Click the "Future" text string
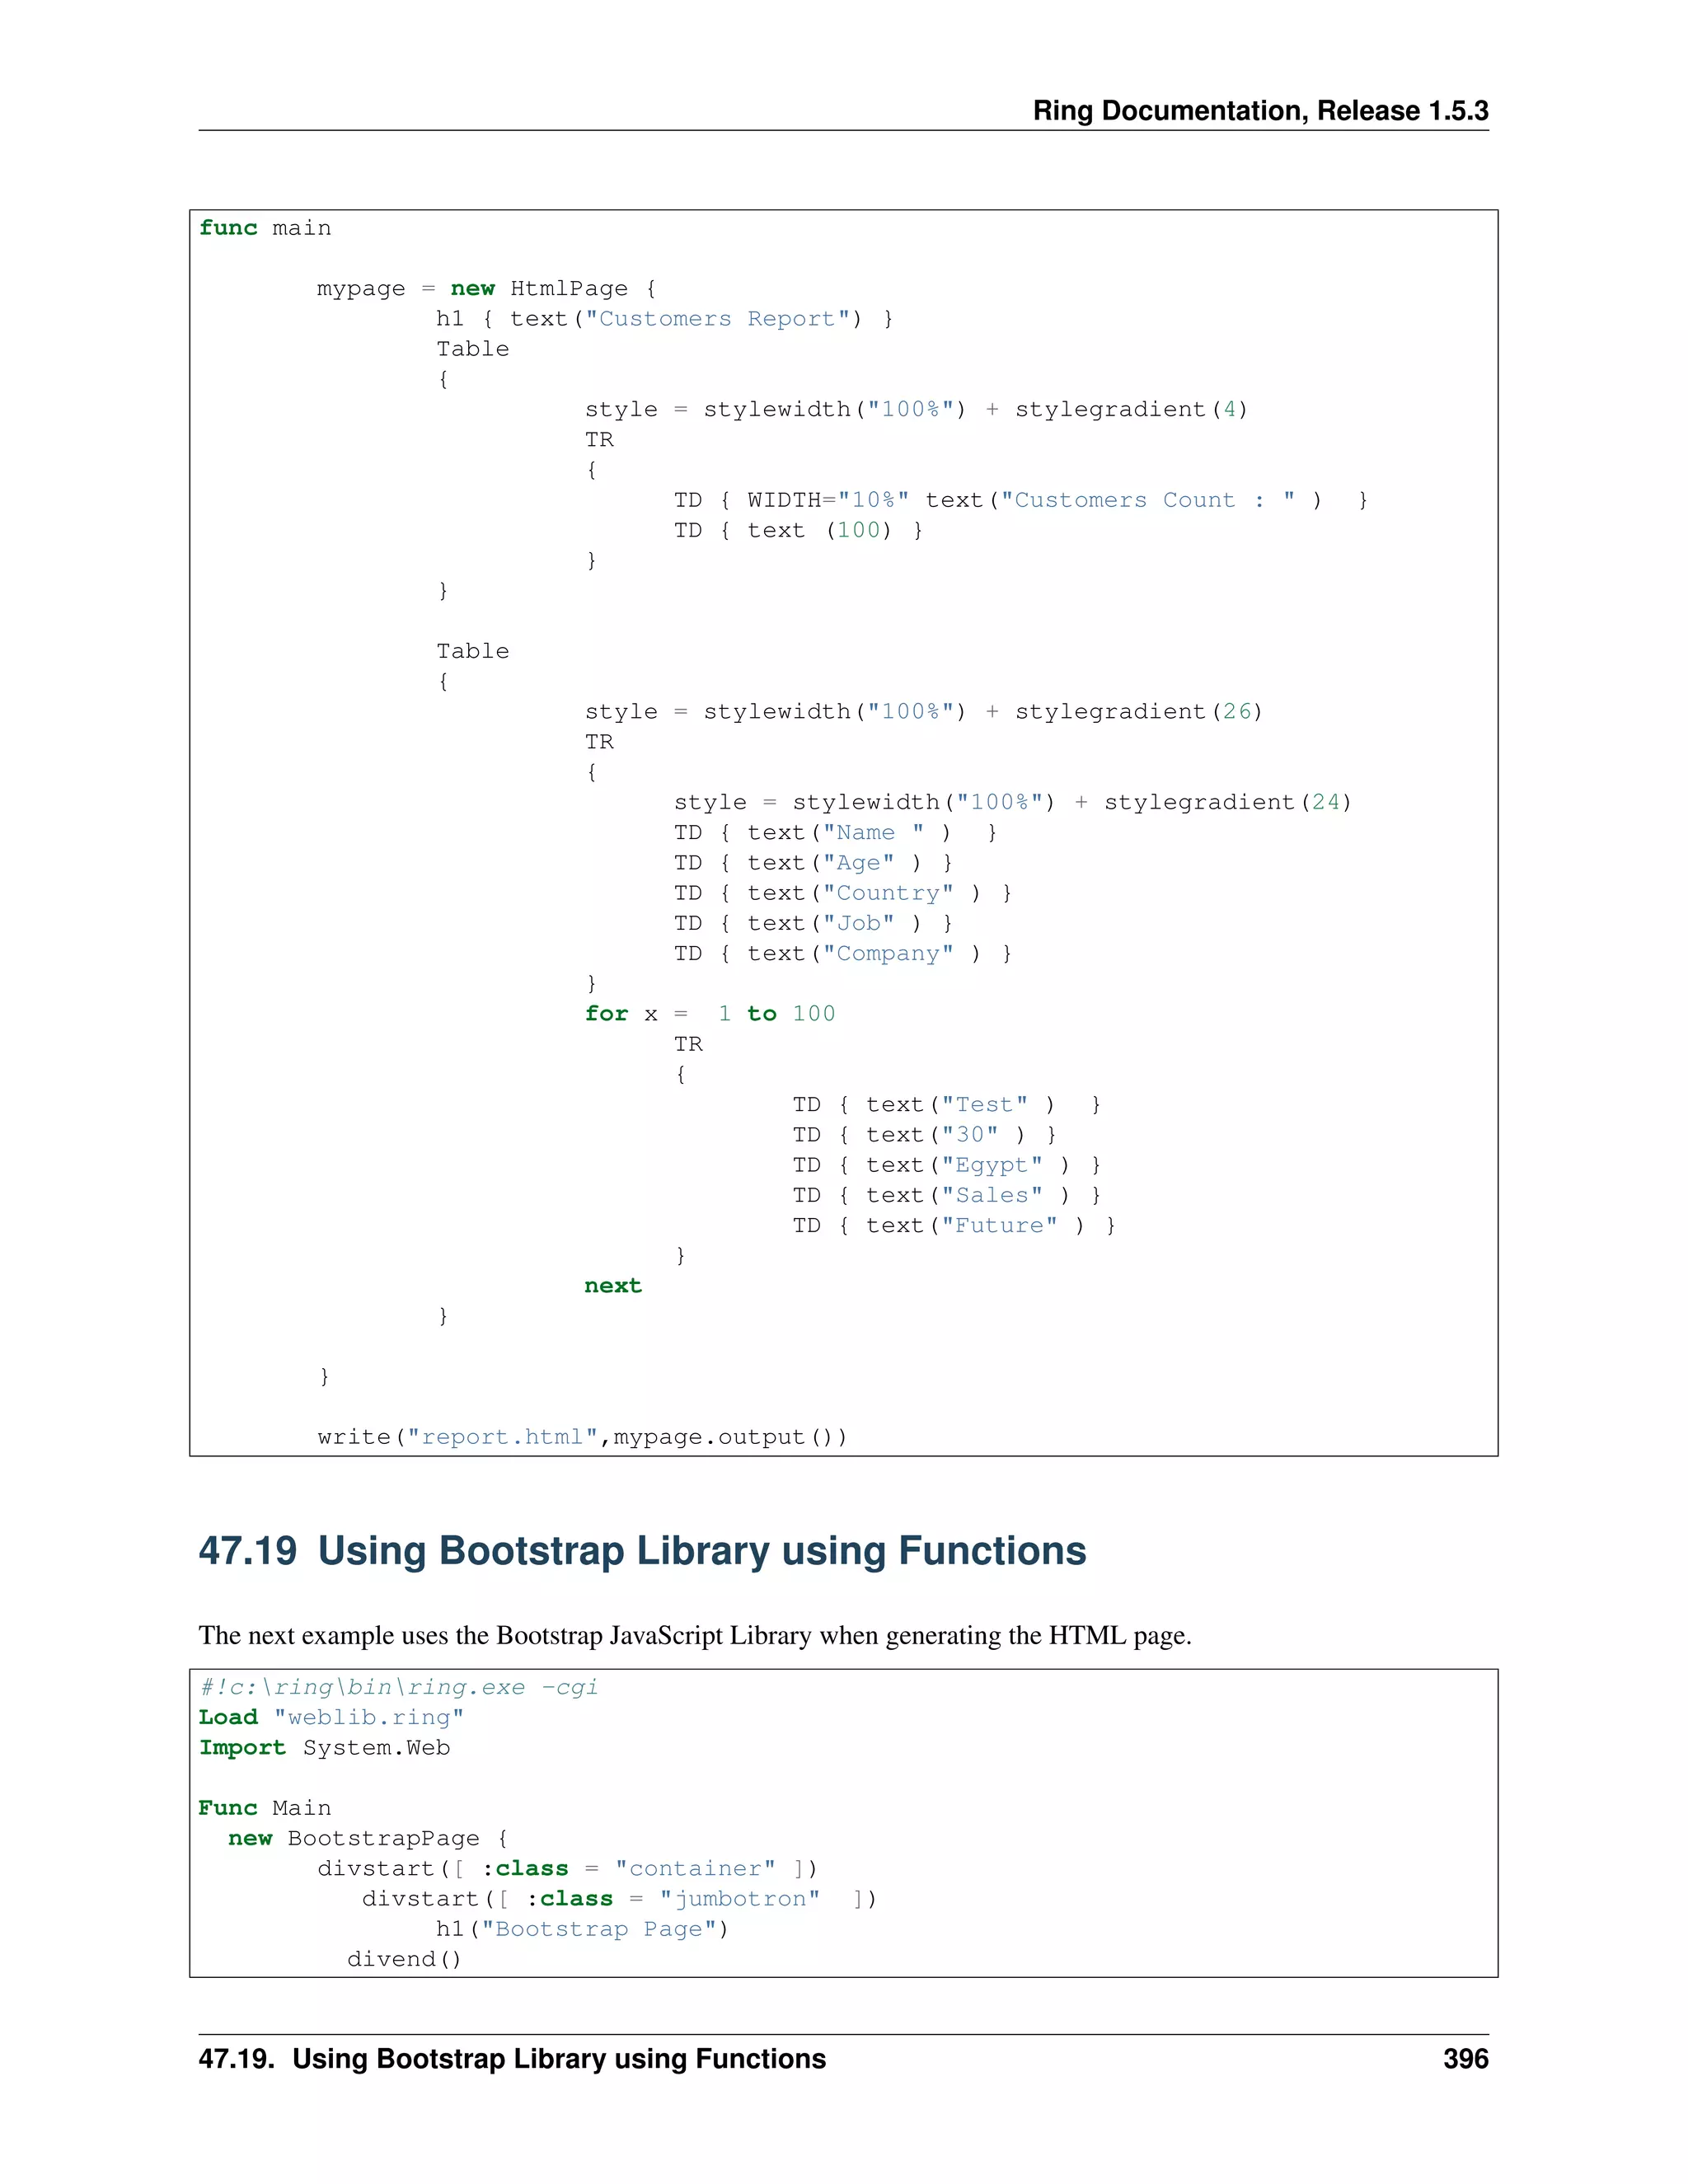This screenshot has width=1688, height=2184. point(999,1226)
